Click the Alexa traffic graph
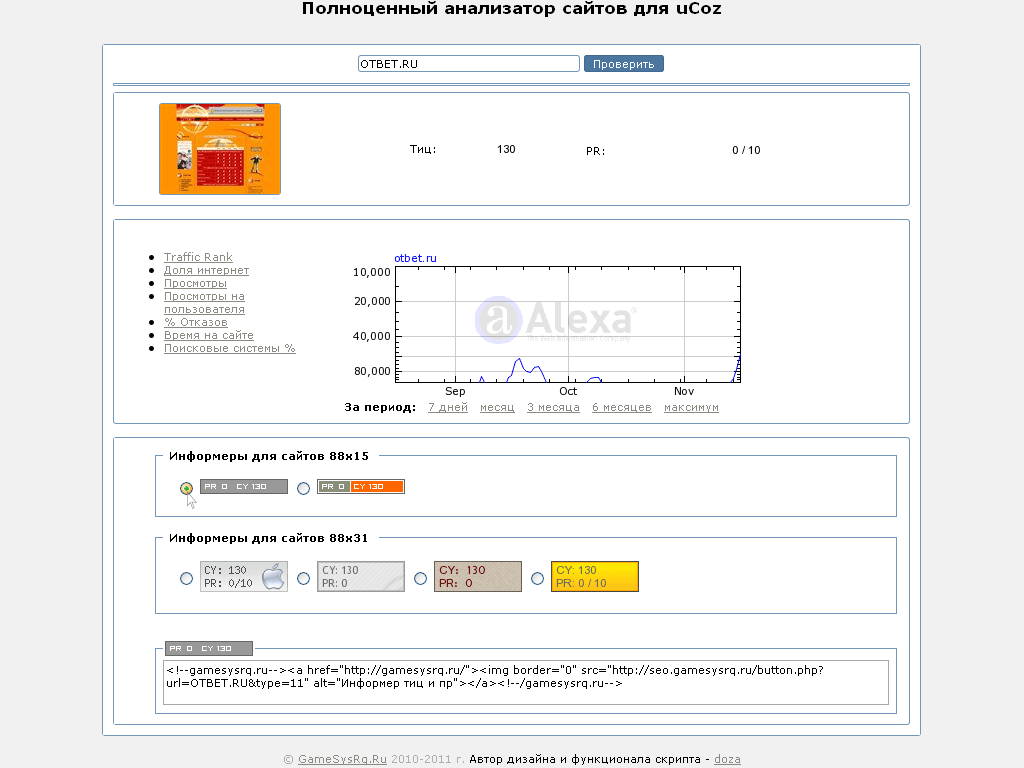This screenshot has height=768, width=1024. click(x=568, y=325)
